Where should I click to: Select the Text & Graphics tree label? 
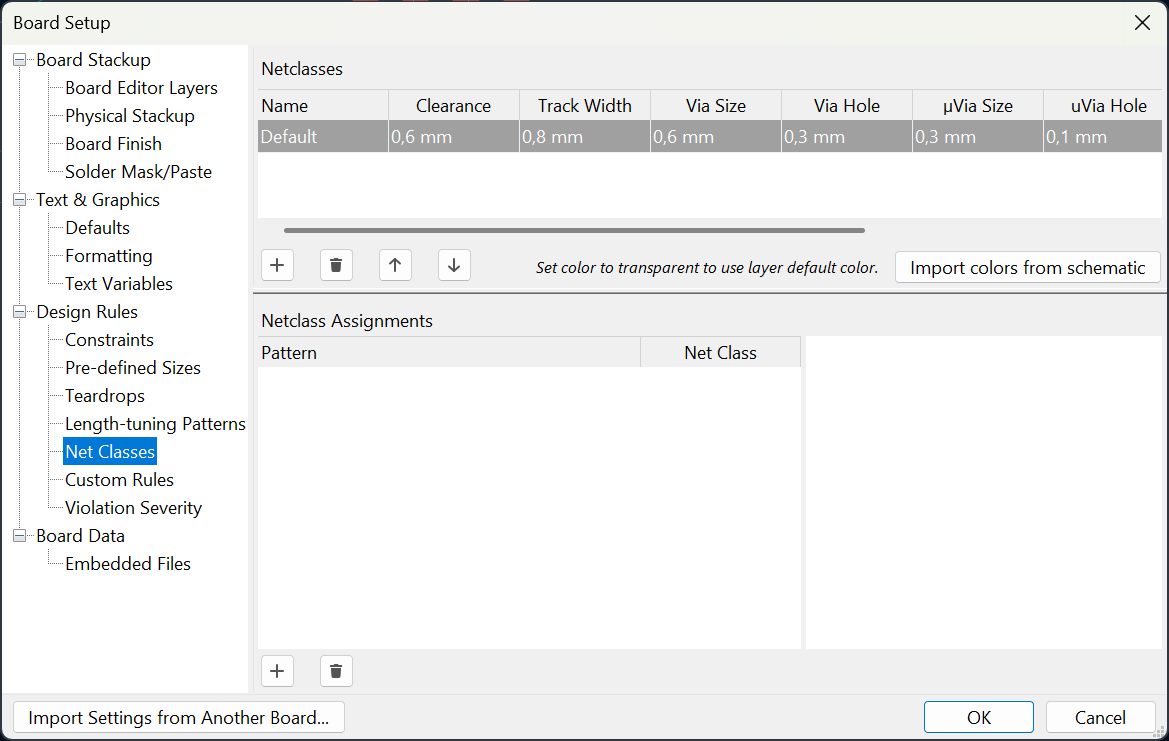pyautogui.click(x=98, y=200)
